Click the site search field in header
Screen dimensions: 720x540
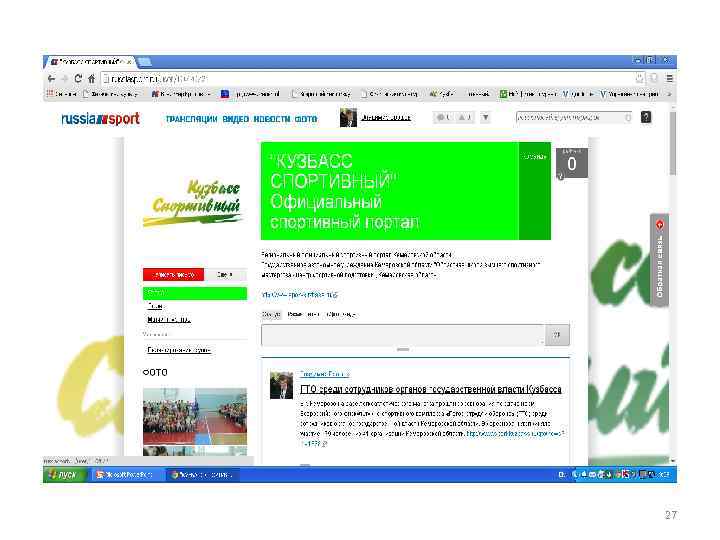(x=574, y=118)
